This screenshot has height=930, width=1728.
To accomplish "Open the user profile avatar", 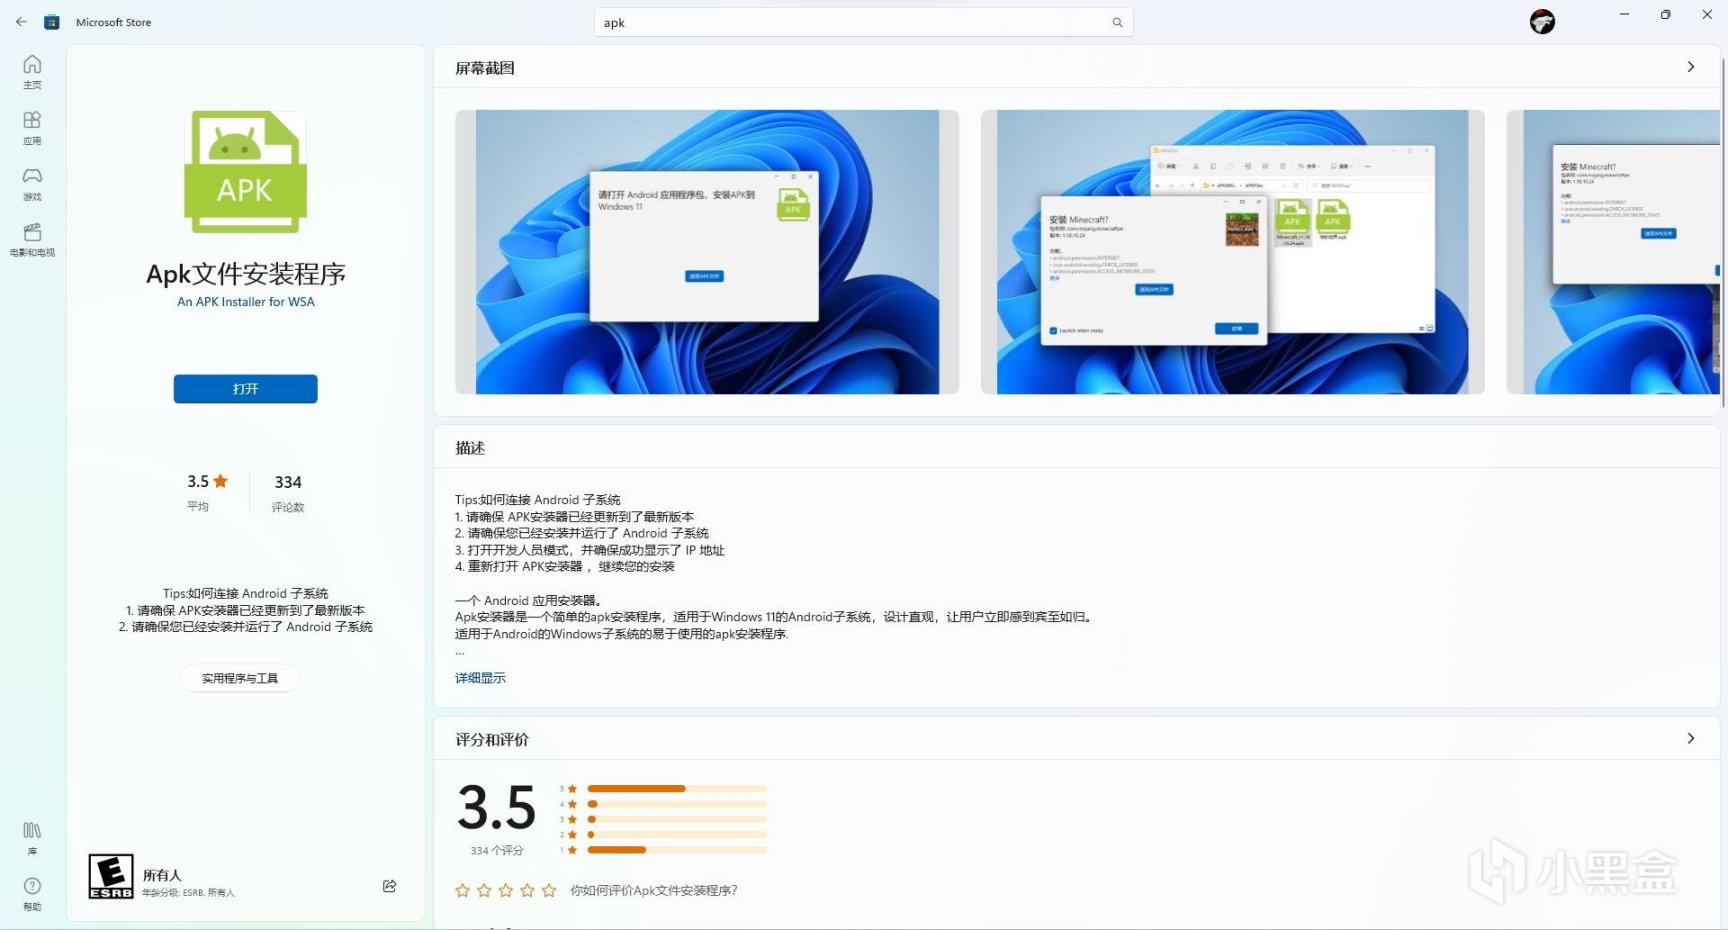I will pyautogui.click(x=1542, y=21).
